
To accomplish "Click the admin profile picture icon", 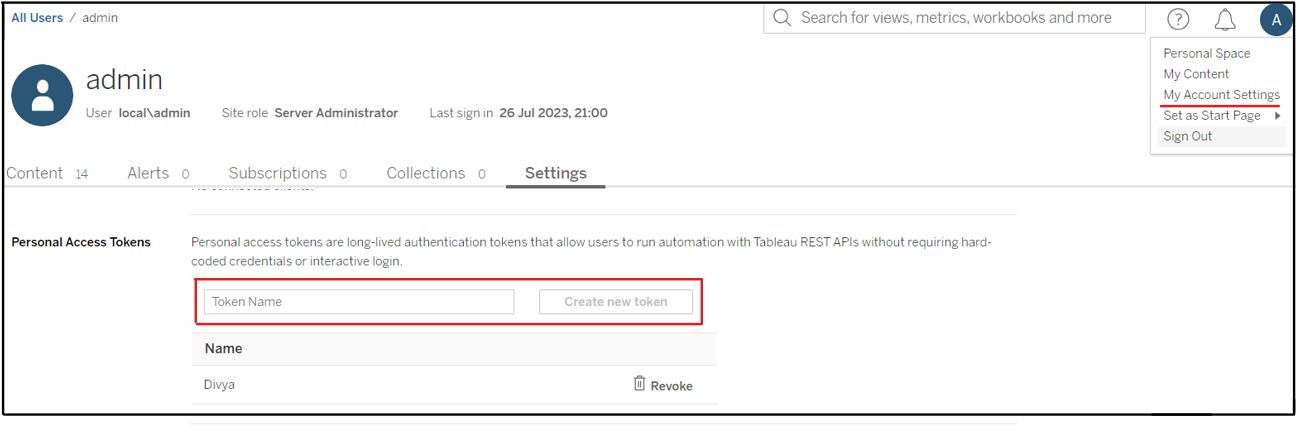I will 42,96.
